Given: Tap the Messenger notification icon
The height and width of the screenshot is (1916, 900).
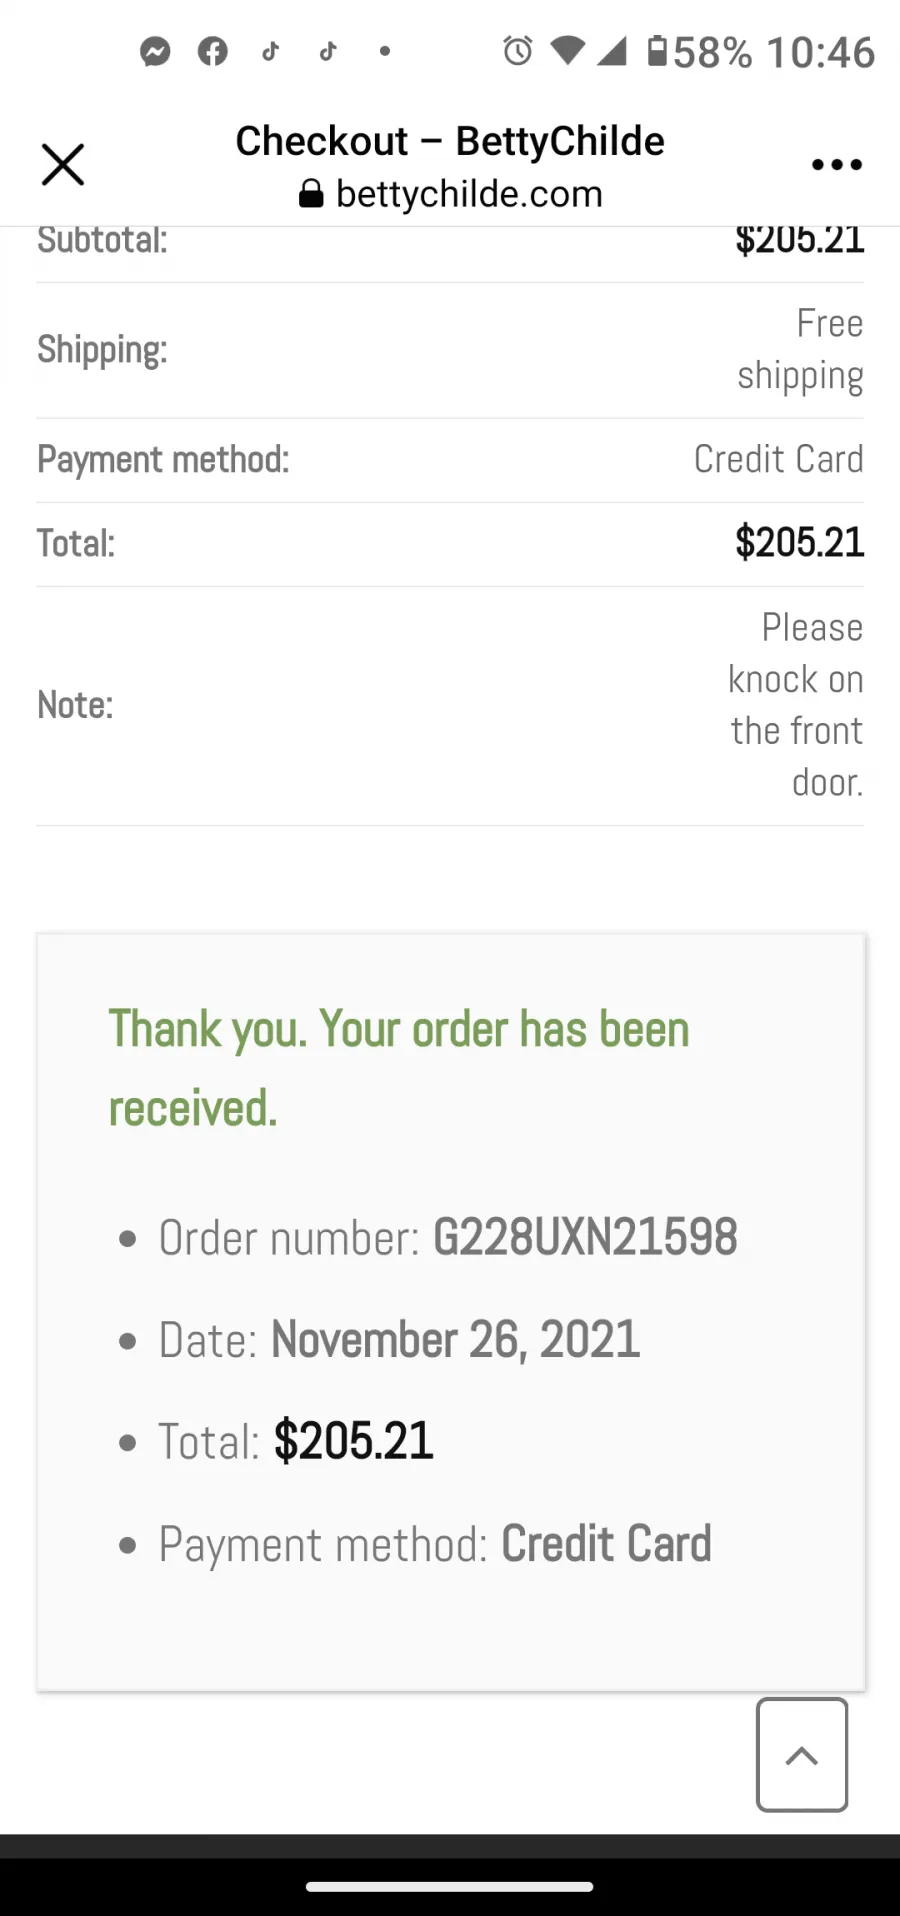Looking at the screenshot, I should [x=155, y=51].
